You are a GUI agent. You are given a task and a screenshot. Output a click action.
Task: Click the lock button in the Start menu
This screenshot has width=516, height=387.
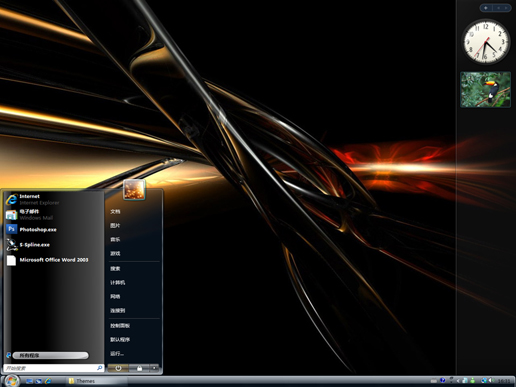(139, 368)
